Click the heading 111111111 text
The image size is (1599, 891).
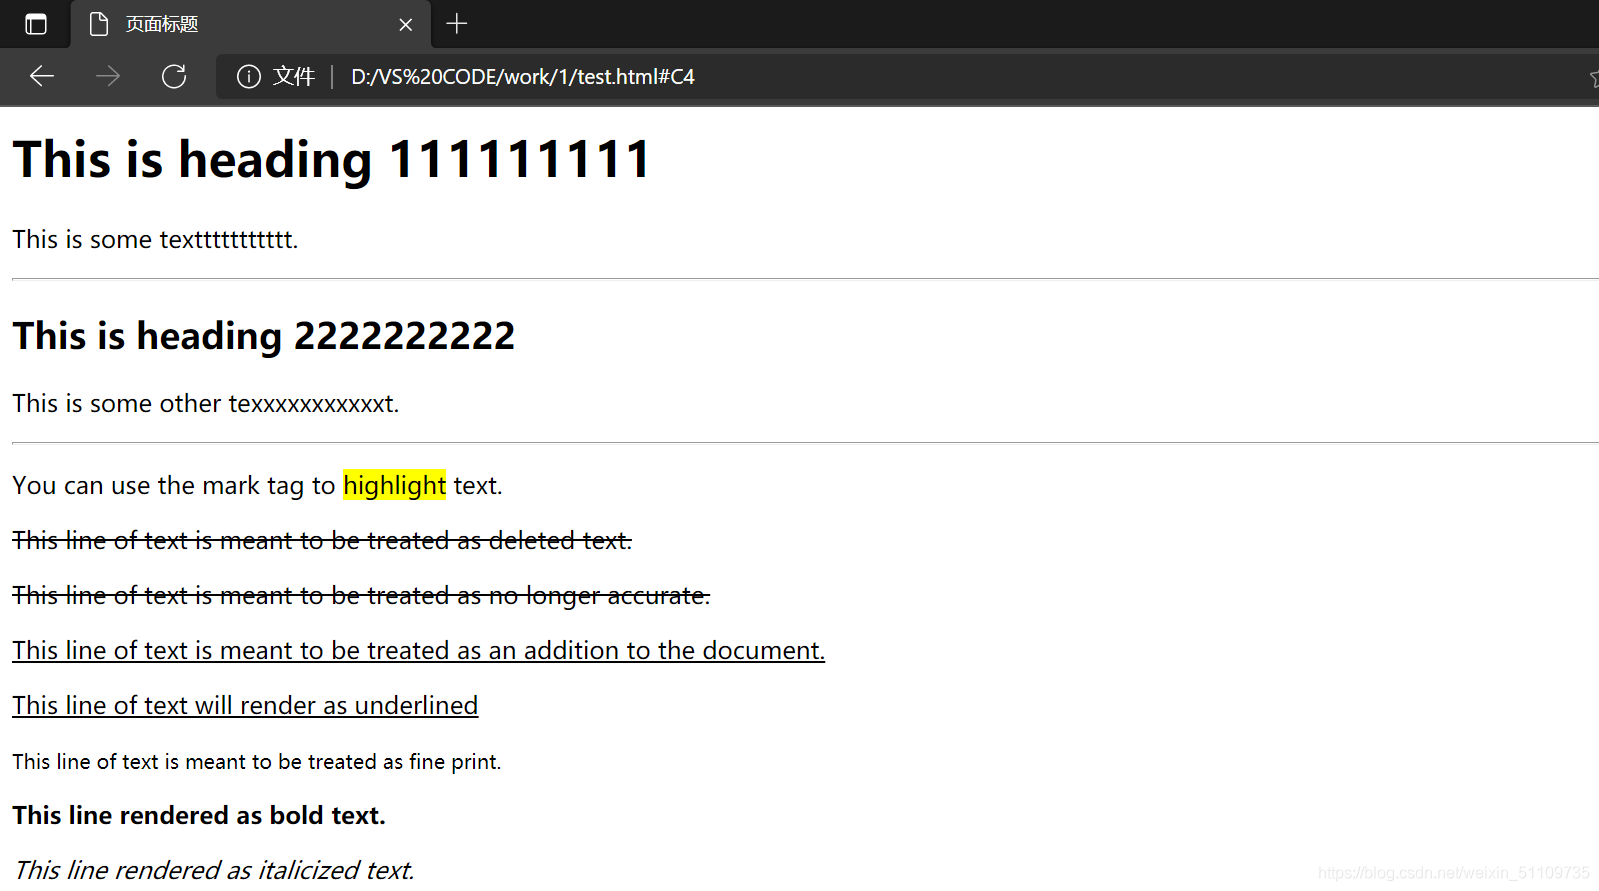pyautogui.click(x=331, y=160)
